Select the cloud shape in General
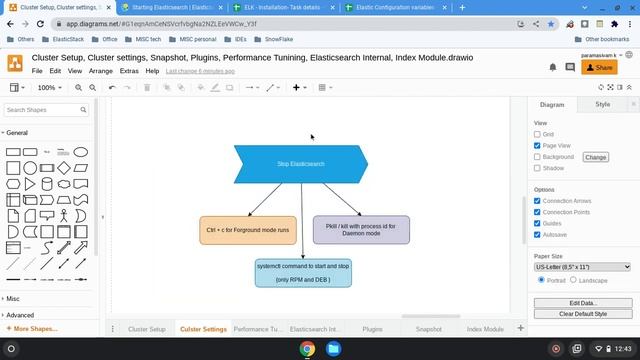Image resolution: width=640 pixels, height=360 pixels. (64, 184)
